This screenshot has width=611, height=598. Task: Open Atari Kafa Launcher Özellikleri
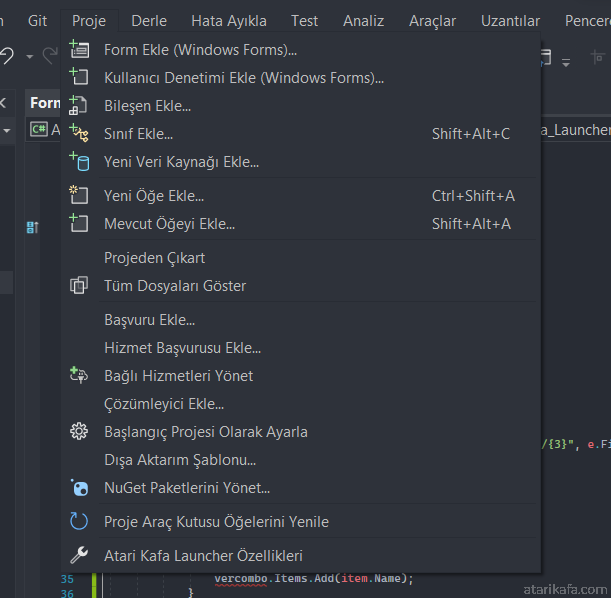[x=300, y=556]
